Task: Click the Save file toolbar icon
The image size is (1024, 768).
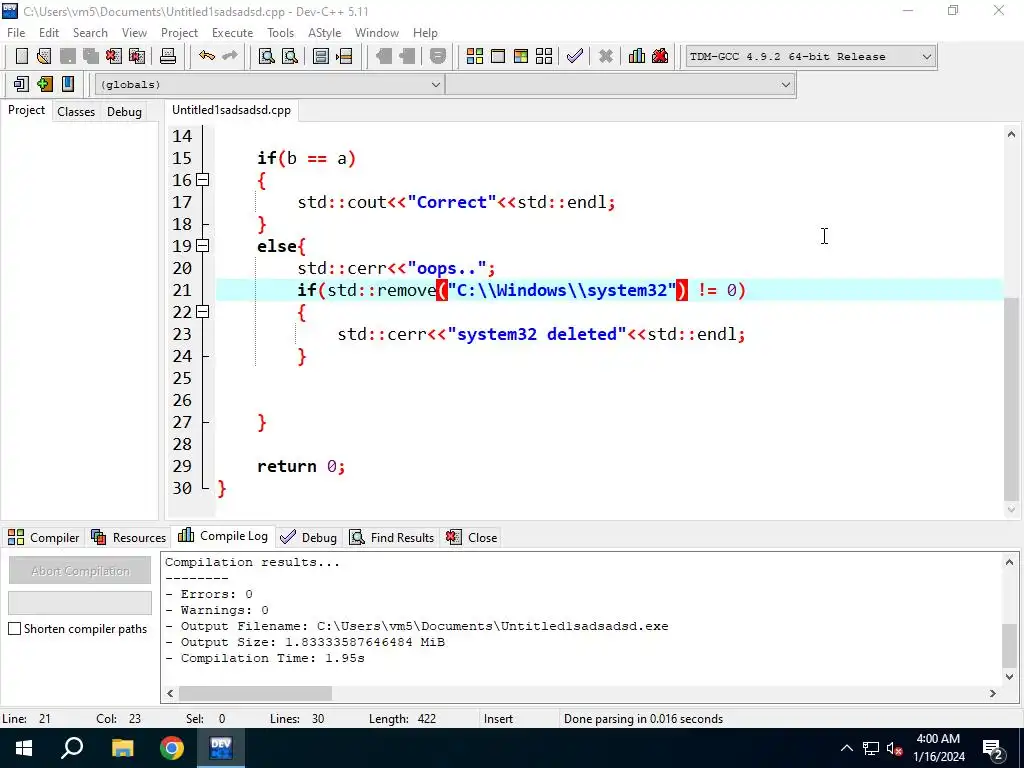Action: (68, 56)
